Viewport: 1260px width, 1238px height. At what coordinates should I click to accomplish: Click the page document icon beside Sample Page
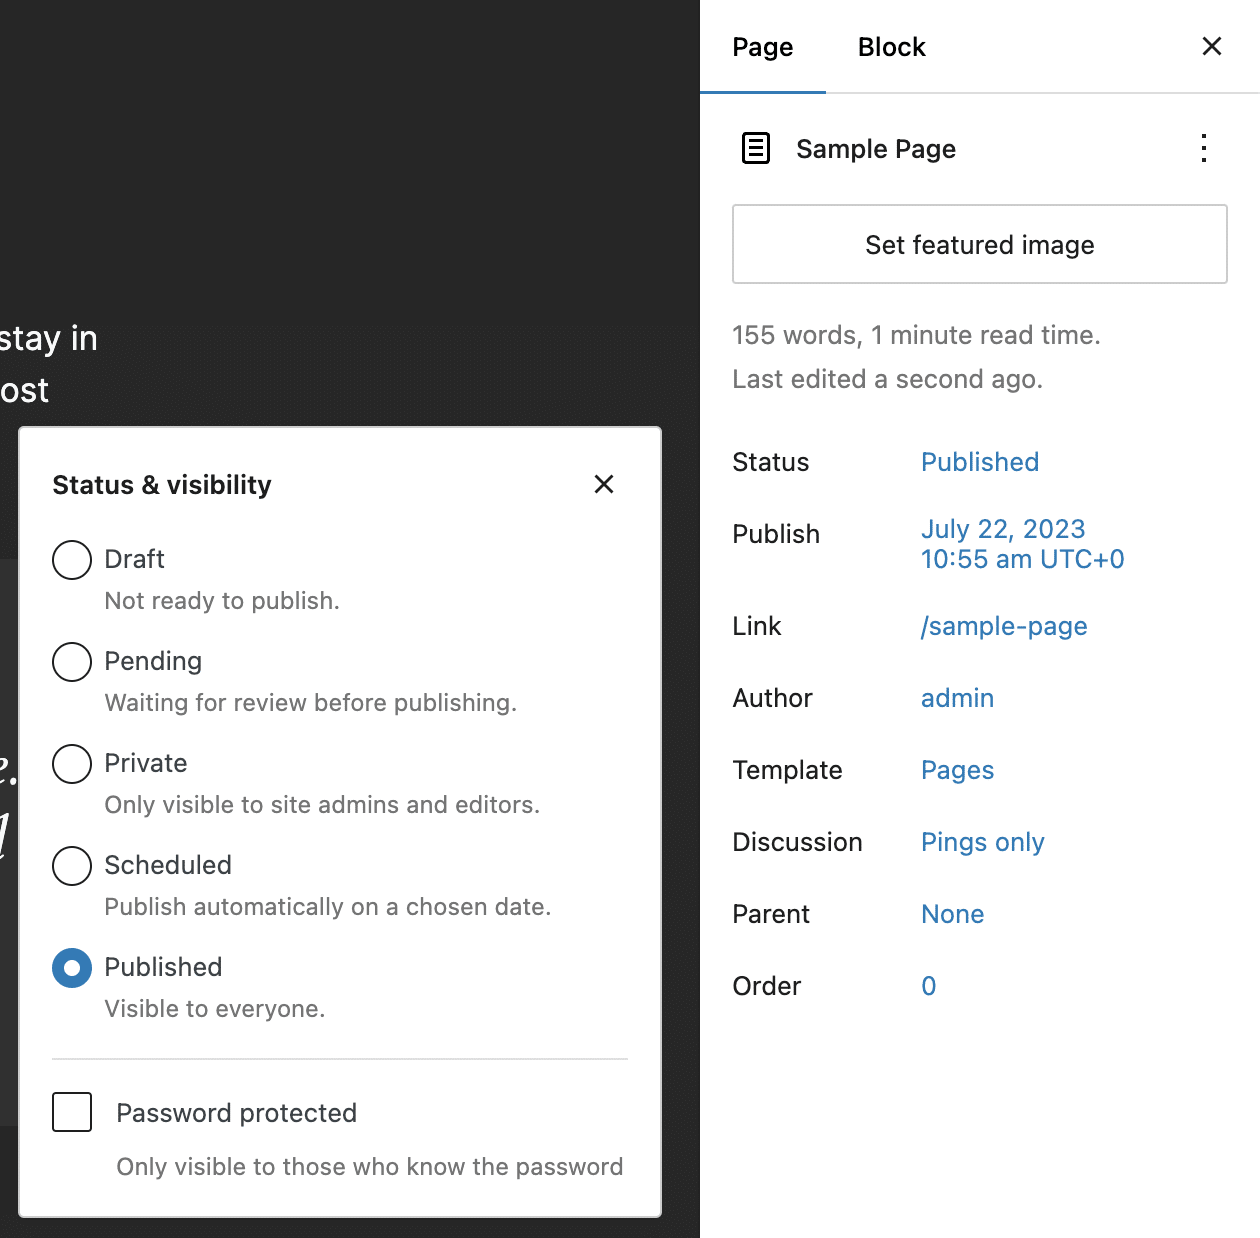(x=756, y=148)
